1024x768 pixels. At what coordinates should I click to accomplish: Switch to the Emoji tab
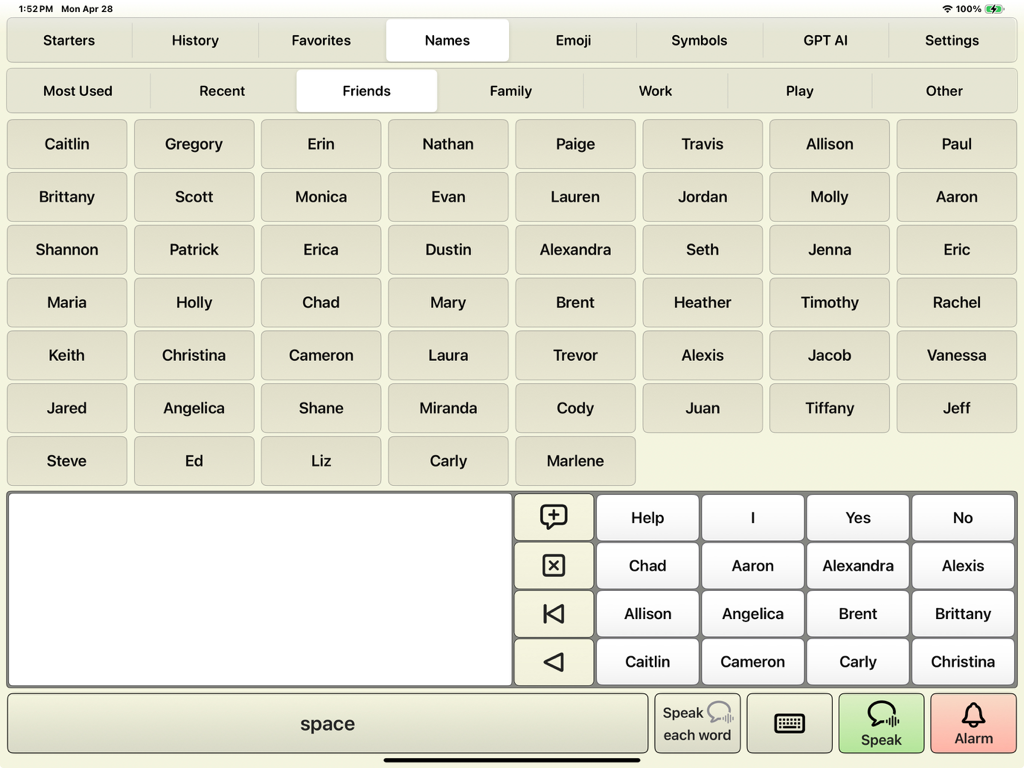pos(573,41)
